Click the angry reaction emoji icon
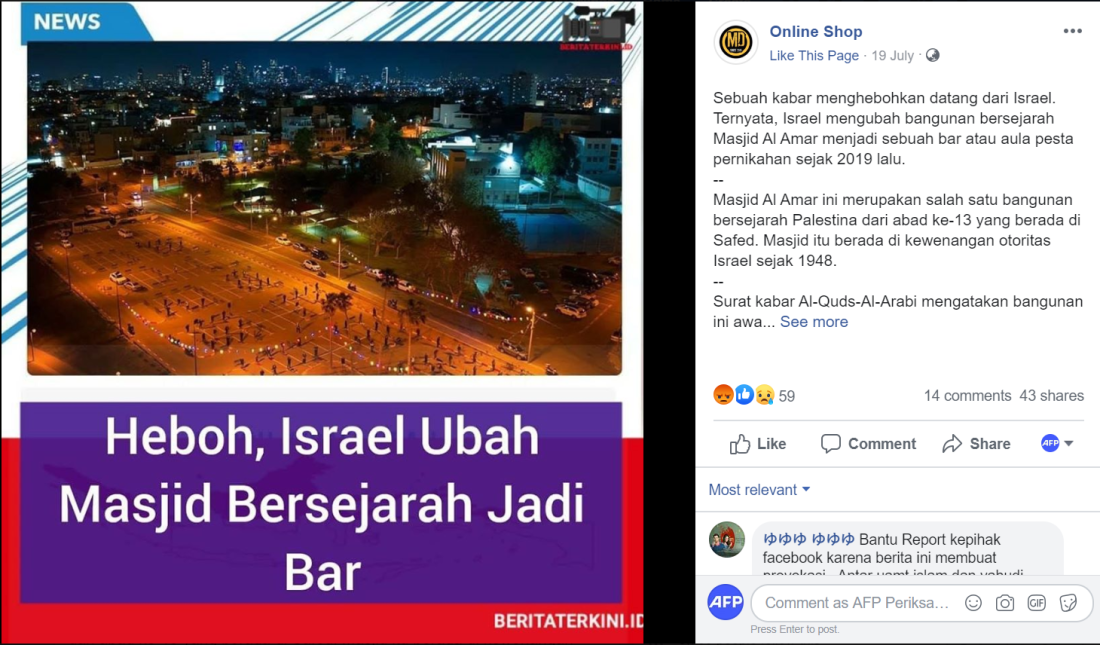This screenshot has width=1100, height=645. point(723,395)
